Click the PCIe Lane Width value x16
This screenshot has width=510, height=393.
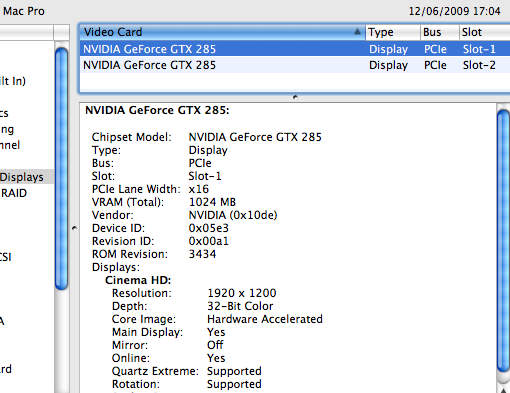(199, 189)
